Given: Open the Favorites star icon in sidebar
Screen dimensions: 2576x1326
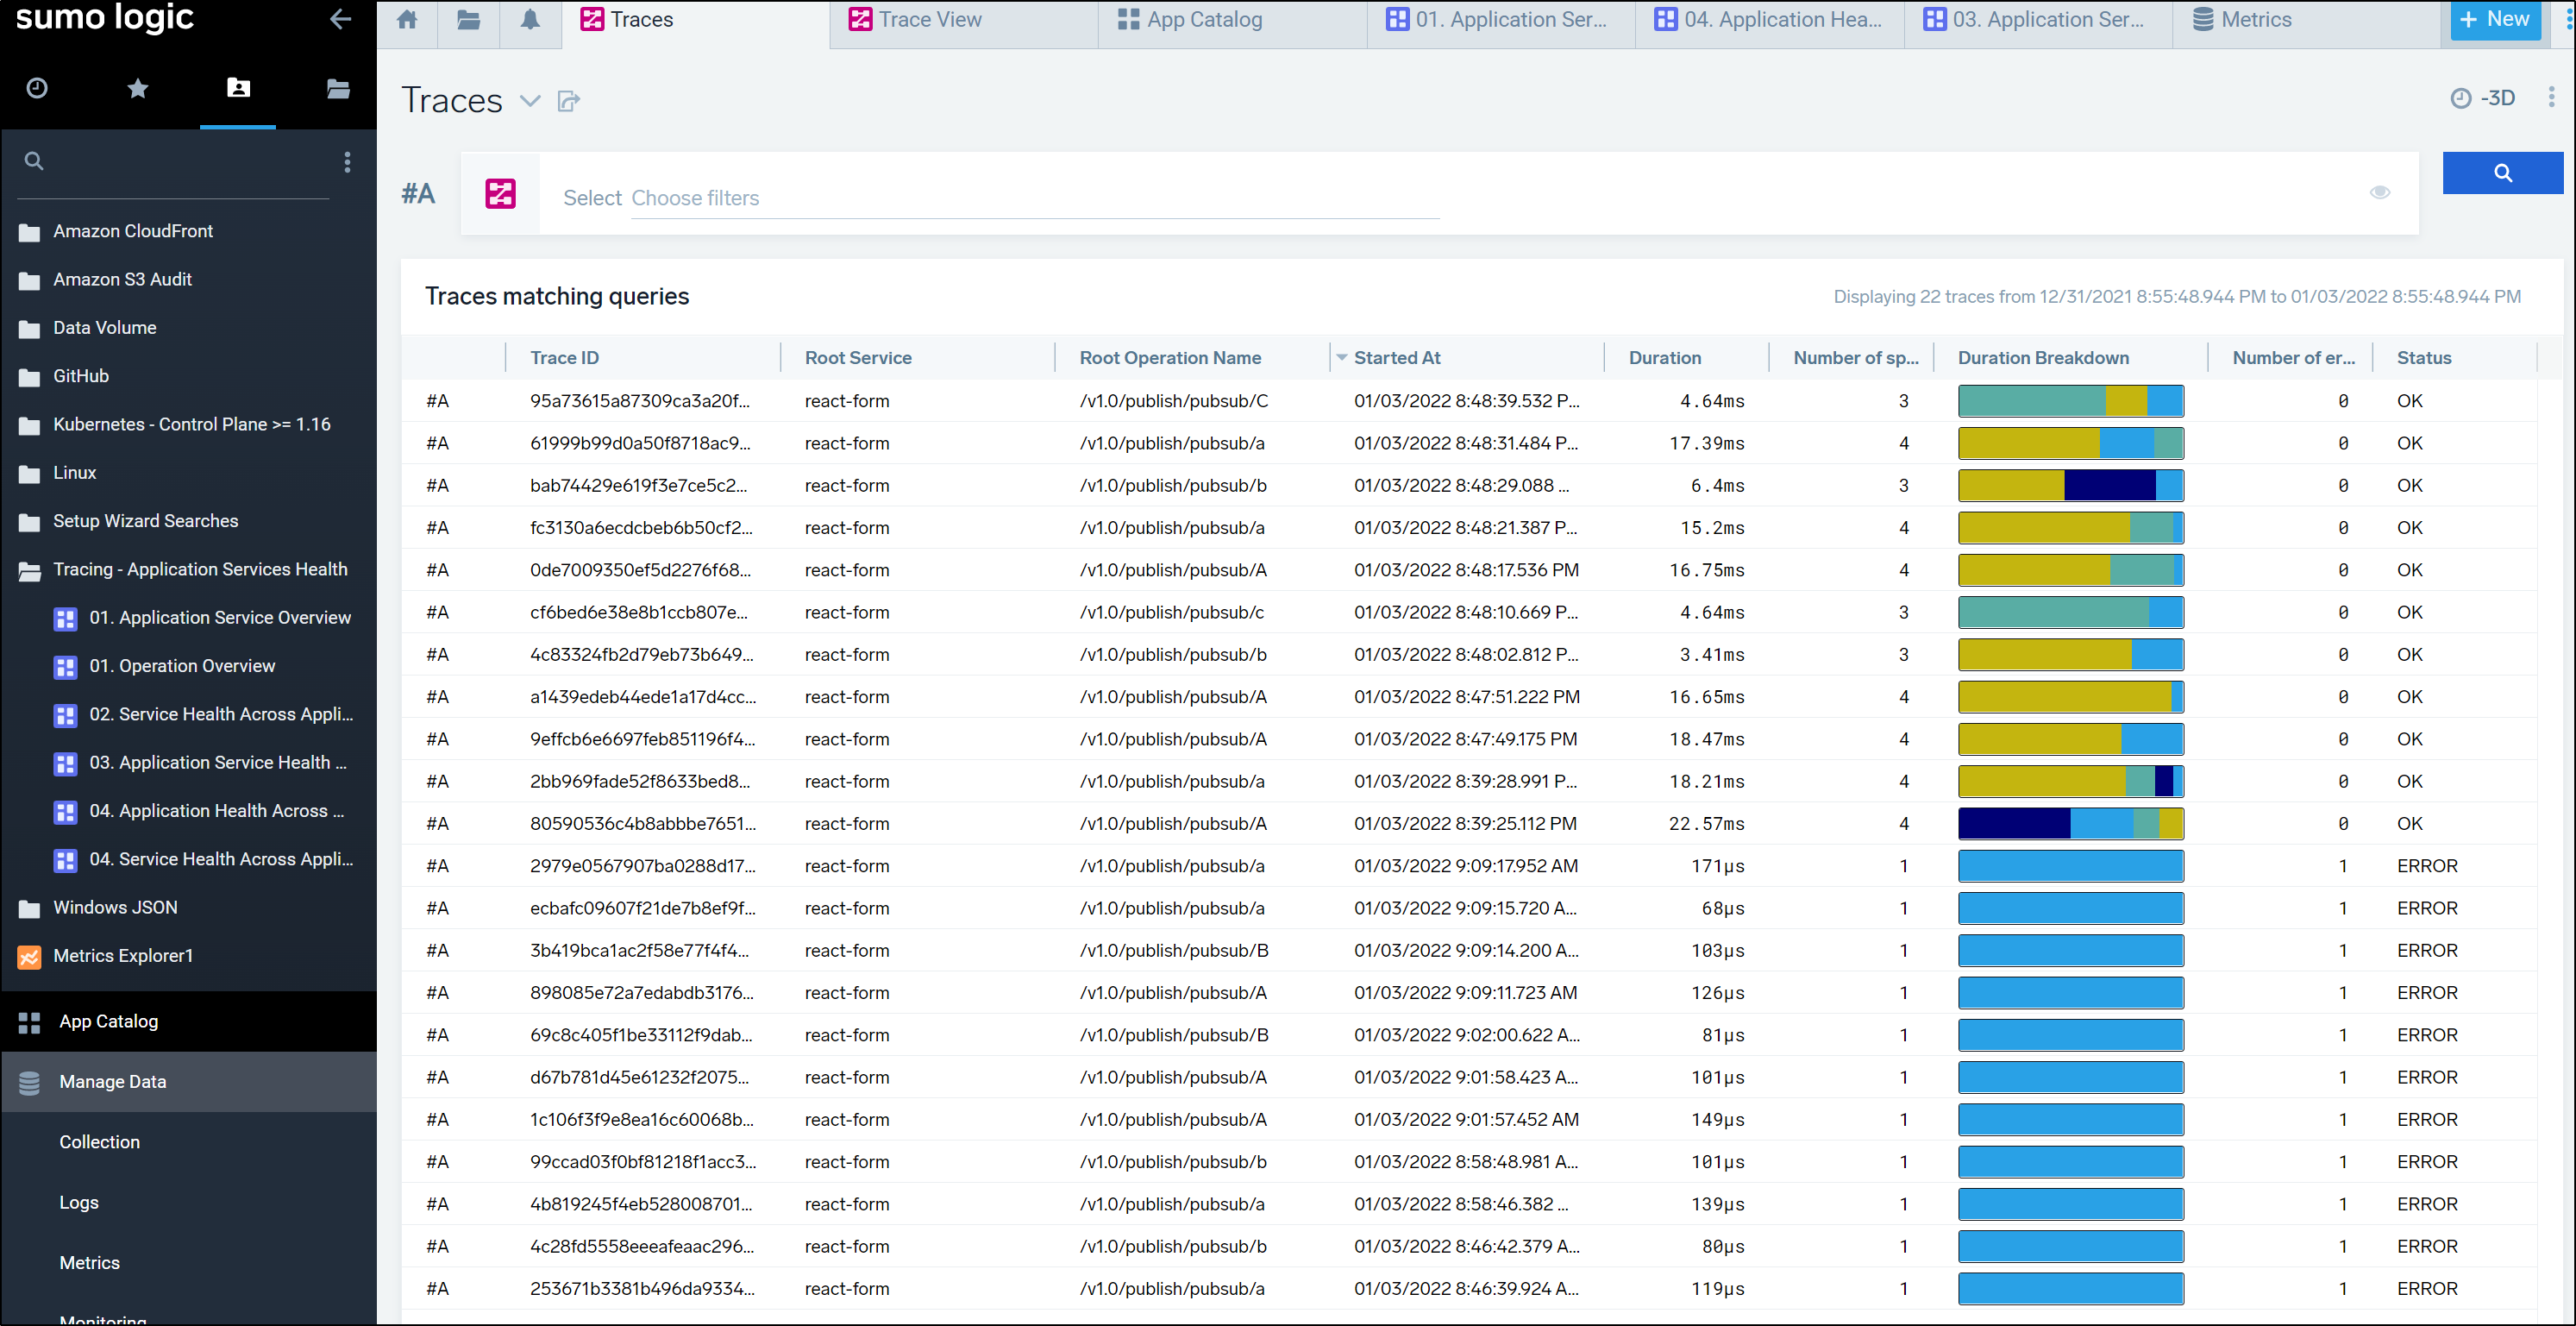Looking at the screenshot, I should point(138,89).
